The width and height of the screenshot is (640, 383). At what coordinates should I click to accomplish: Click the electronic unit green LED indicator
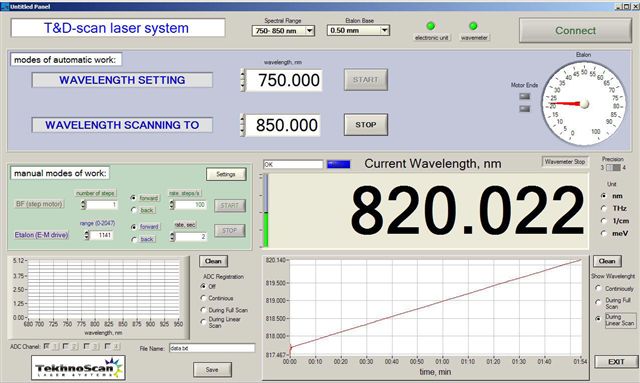pos(430,26)
